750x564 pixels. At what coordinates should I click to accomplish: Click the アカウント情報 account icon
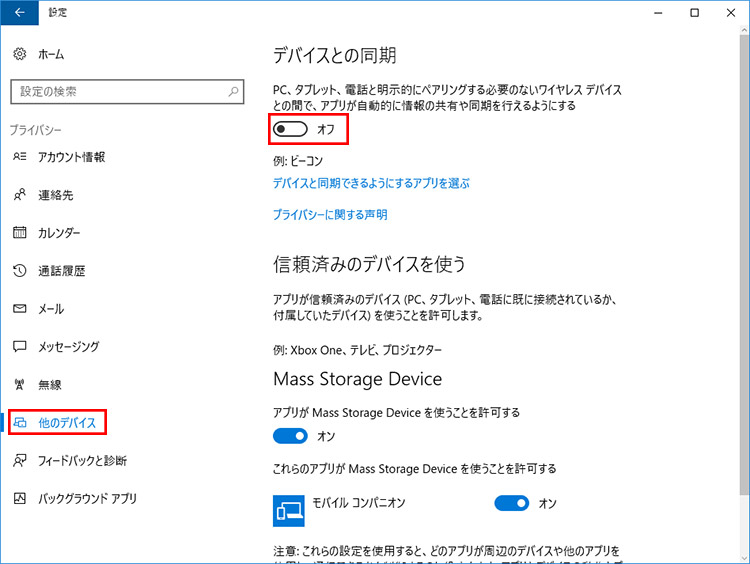[x=20, y=156]
